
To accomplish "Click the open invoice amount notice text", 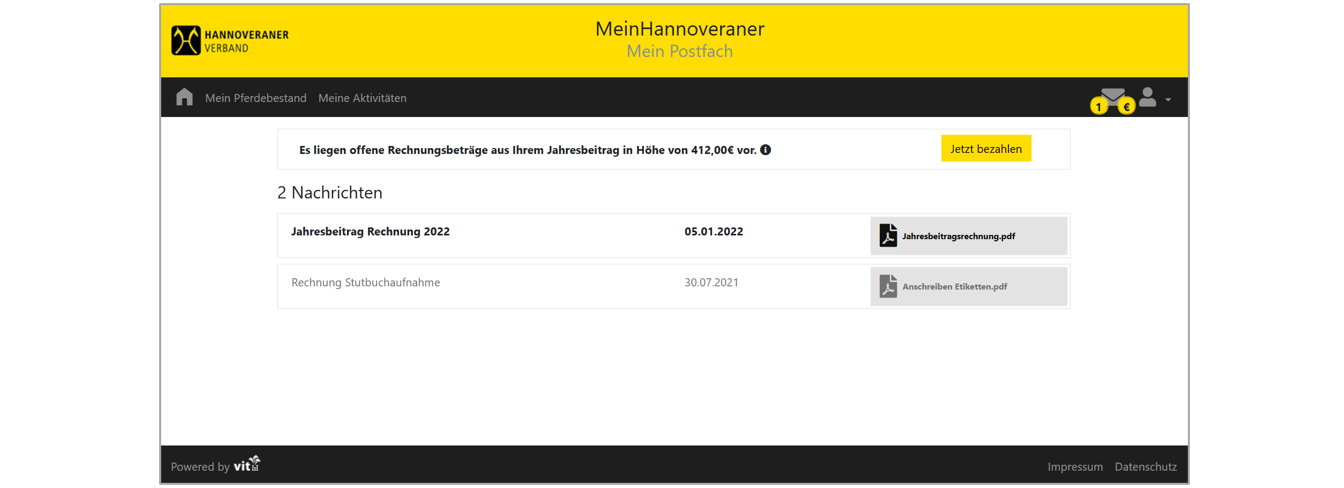I will click(x=528, y=150).
